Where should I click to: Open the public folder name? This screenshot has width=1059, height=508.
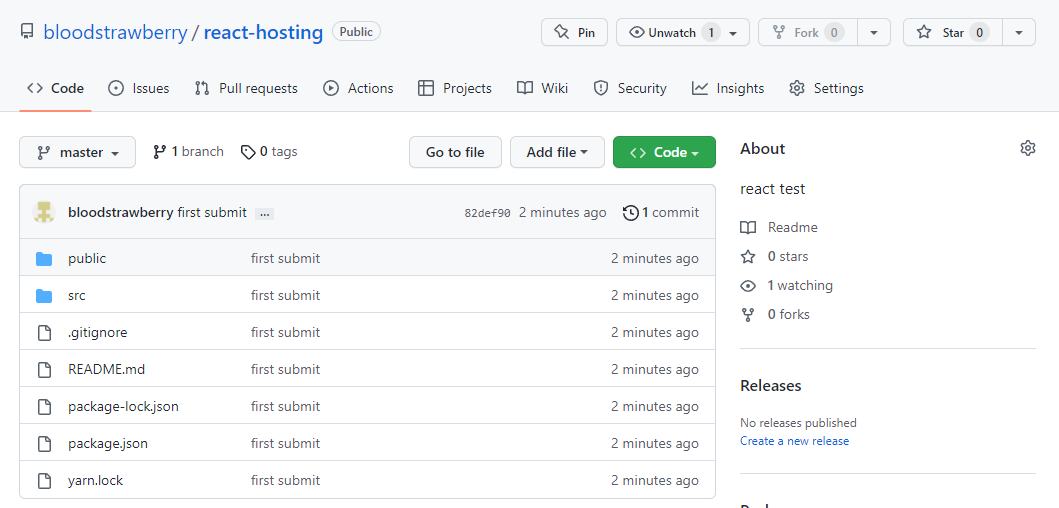click(x=87, y=259)
